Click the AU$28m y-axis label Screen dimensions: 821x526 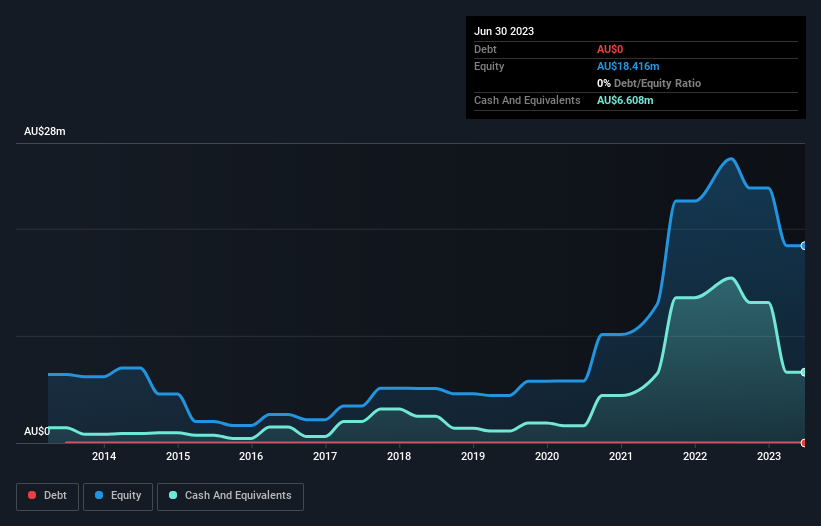(x=45, y=131)
